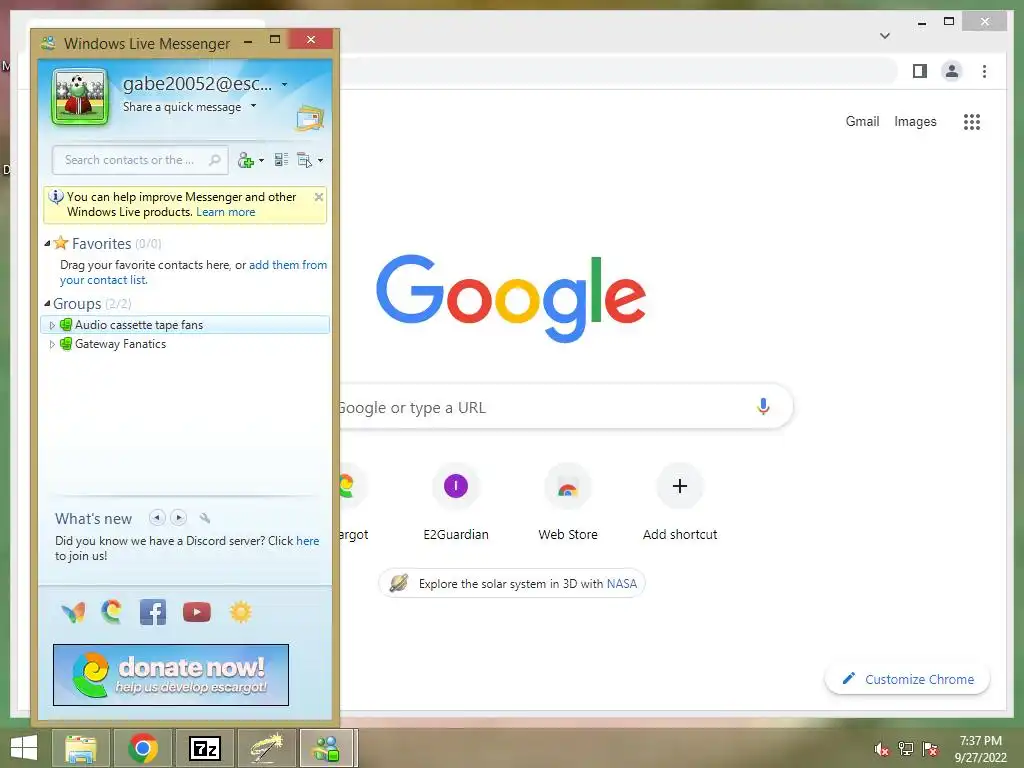Open the gabe20052 status dropdown arrow
1024x768 pixels.
click(285, 84)
